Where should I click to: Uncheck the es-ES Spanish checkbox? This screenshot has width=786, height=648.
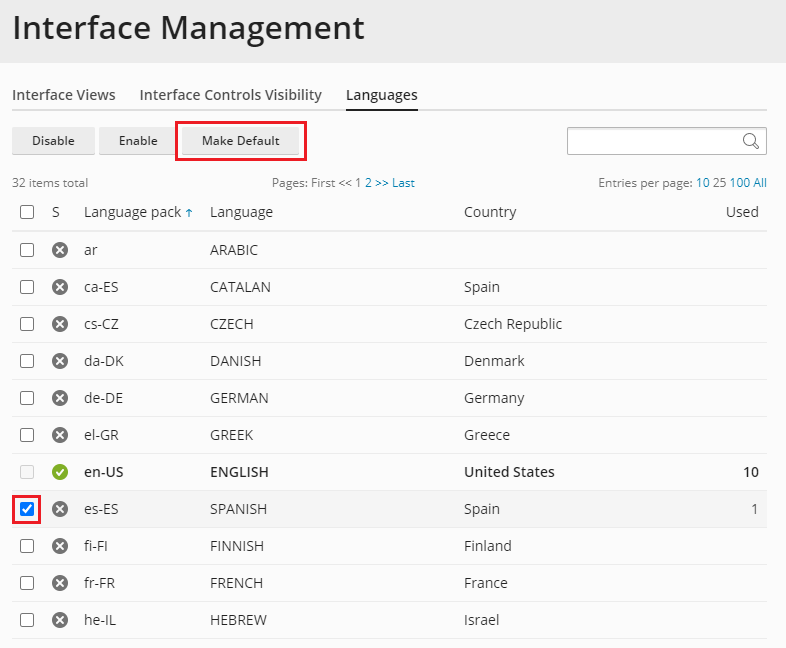coord(27,509)
